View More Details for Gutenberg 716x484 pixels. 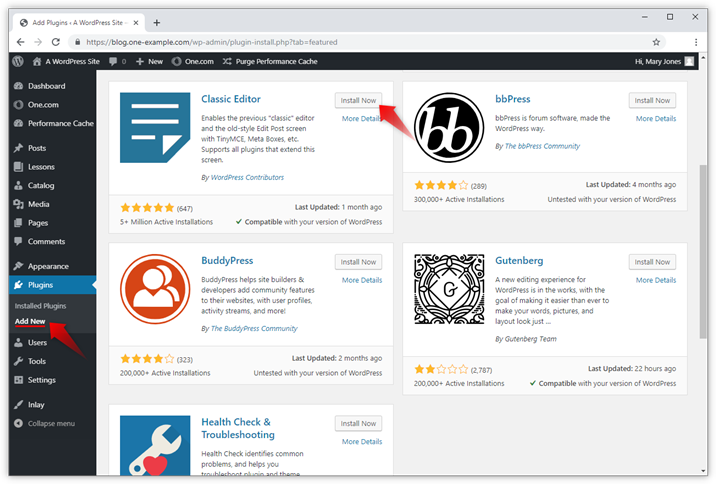(x=656, y=280)
